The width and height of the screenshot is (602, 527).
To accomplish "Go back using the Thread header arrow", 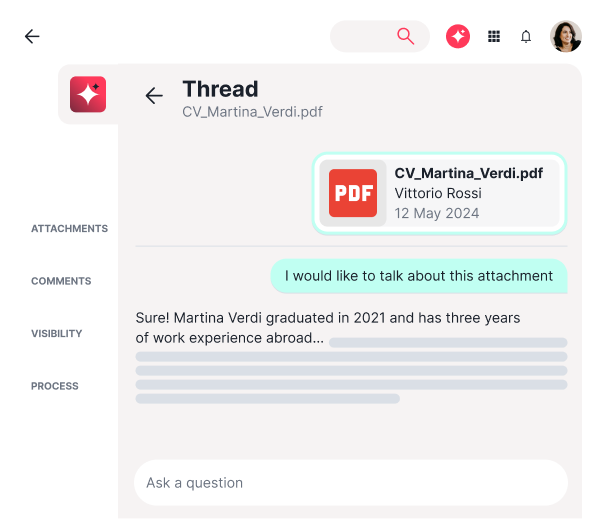I will point(154,96).
